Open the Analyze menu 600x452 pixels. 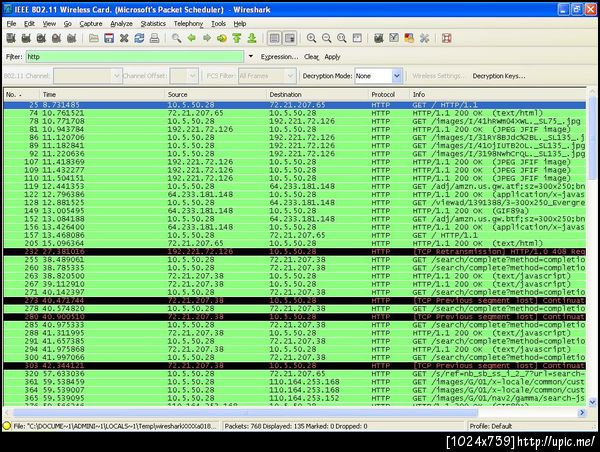[x=121, y=24]
